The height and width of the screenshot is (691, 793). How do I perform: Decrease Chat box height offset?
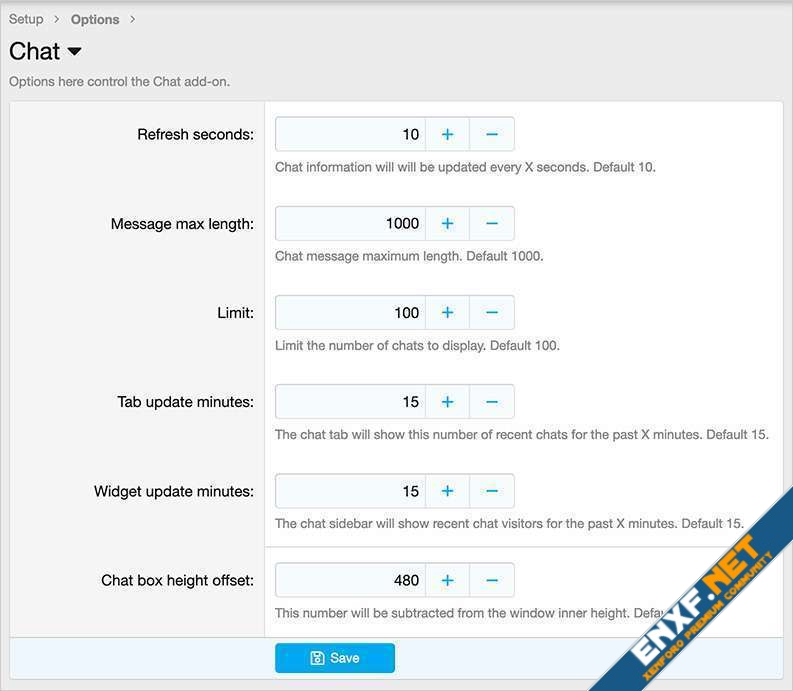(492, 580)
